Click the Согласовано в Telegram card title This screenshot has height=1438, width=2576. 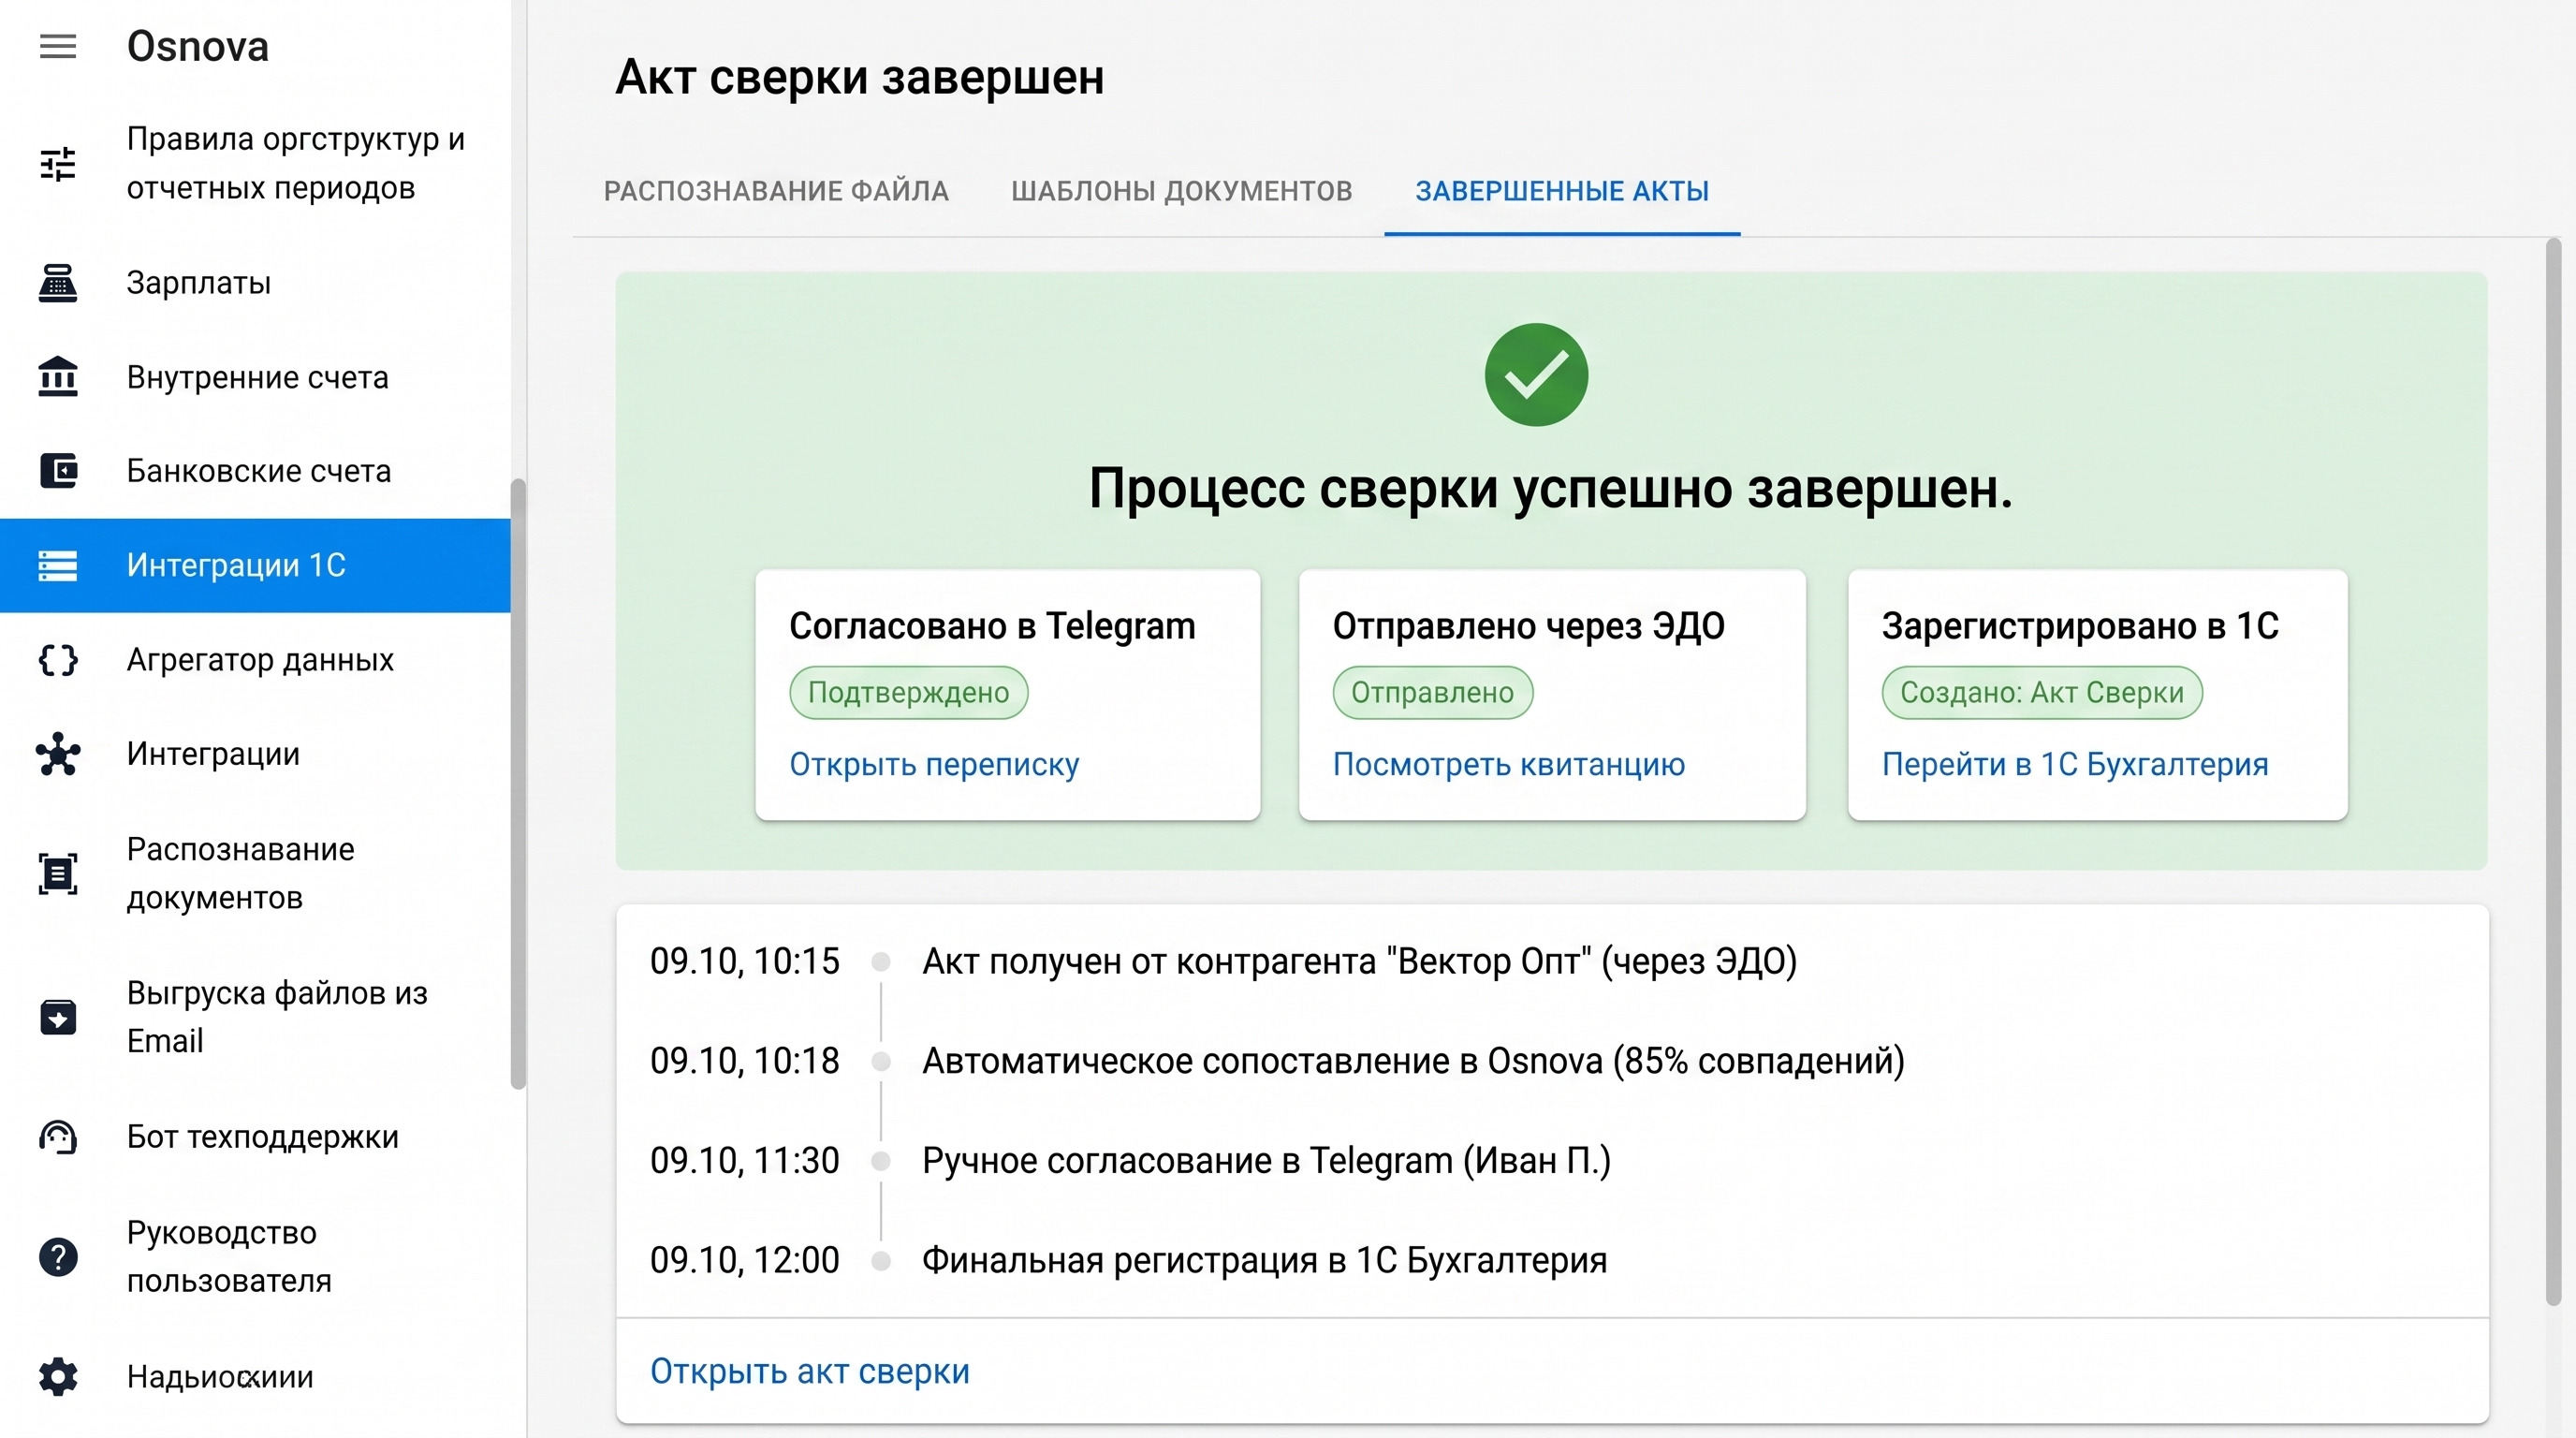pos(992,626)
